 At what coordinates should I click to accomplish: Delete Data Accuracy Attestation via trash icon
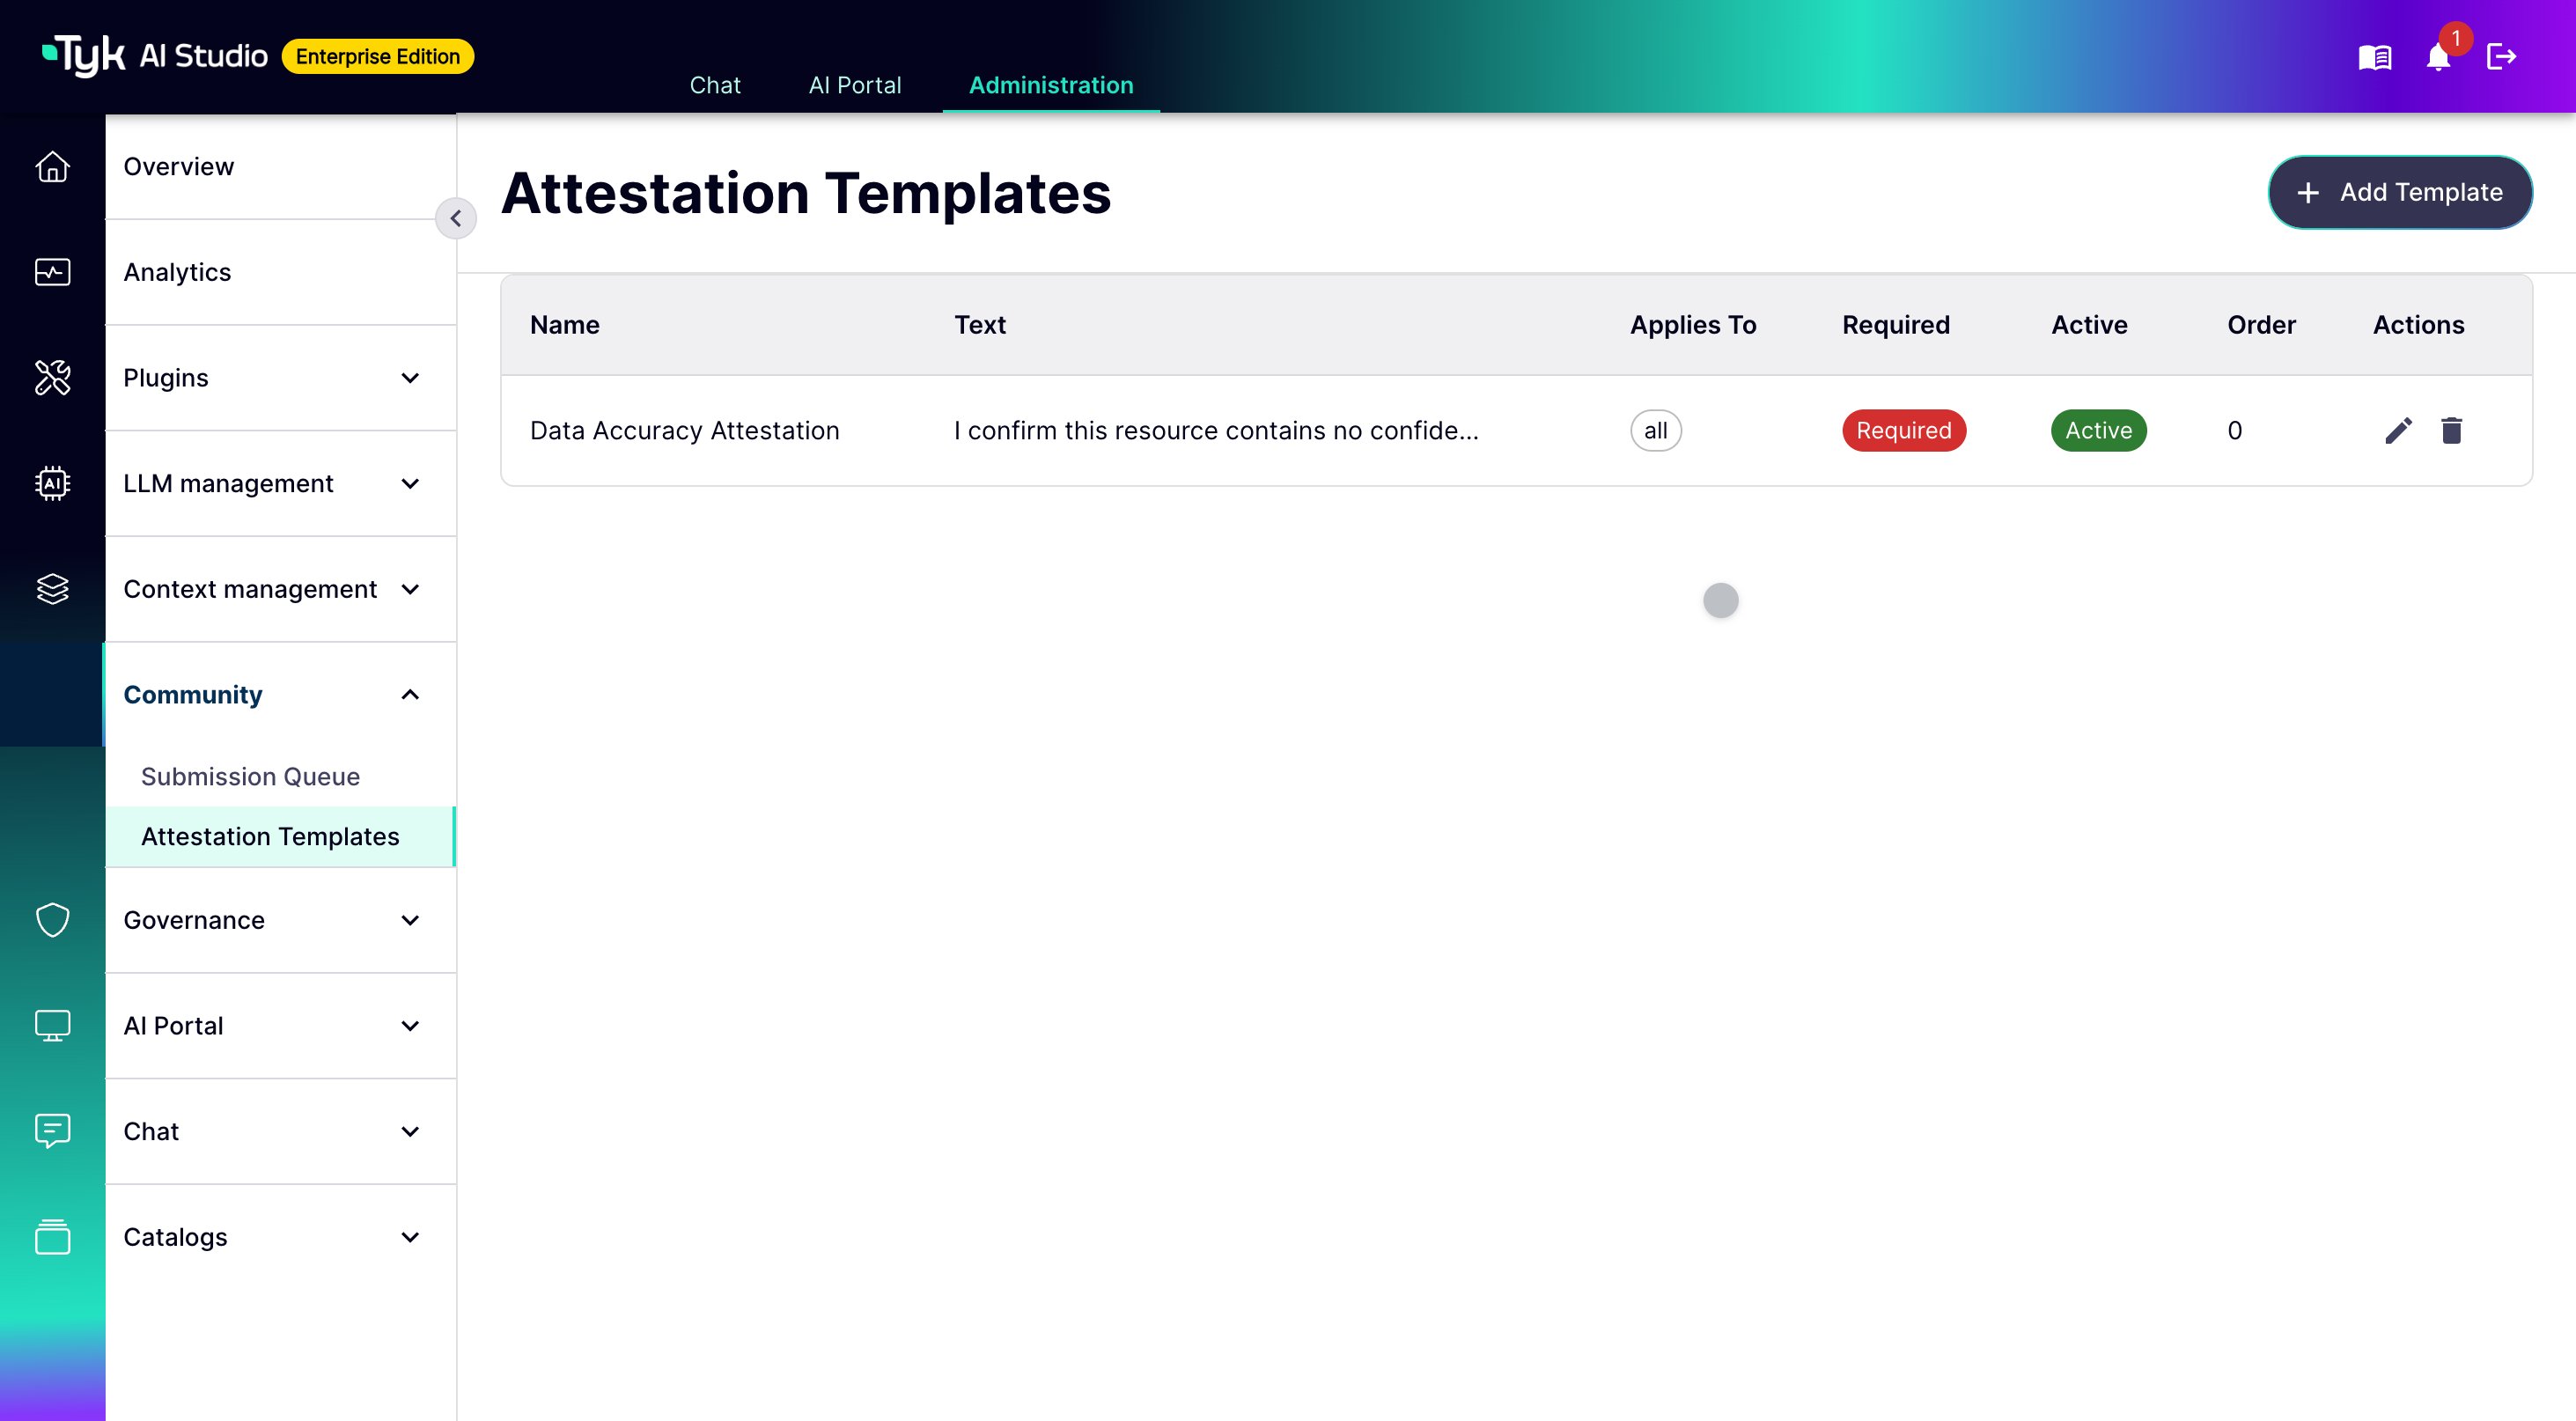(2451, 431)
